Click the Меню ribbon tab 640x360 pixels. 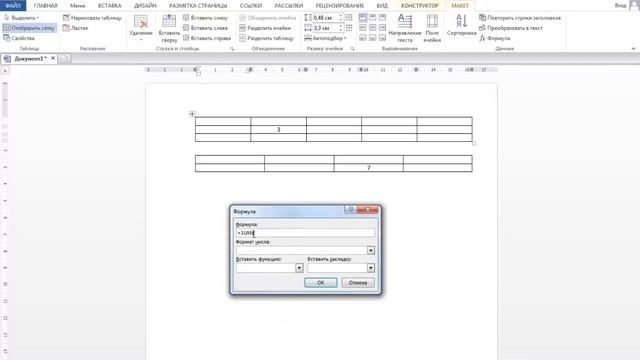pos(78,6)
